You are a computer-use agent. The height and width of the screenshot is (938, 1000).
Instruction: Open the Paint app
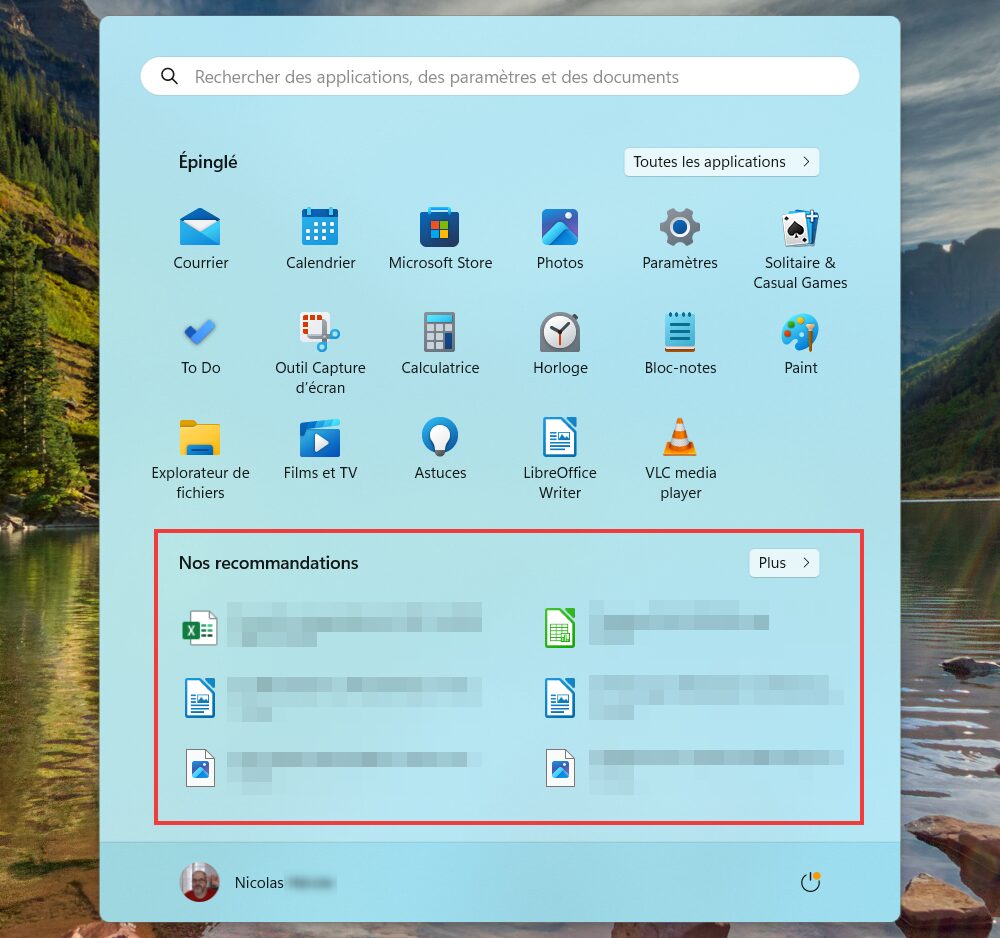coord(800,344)
